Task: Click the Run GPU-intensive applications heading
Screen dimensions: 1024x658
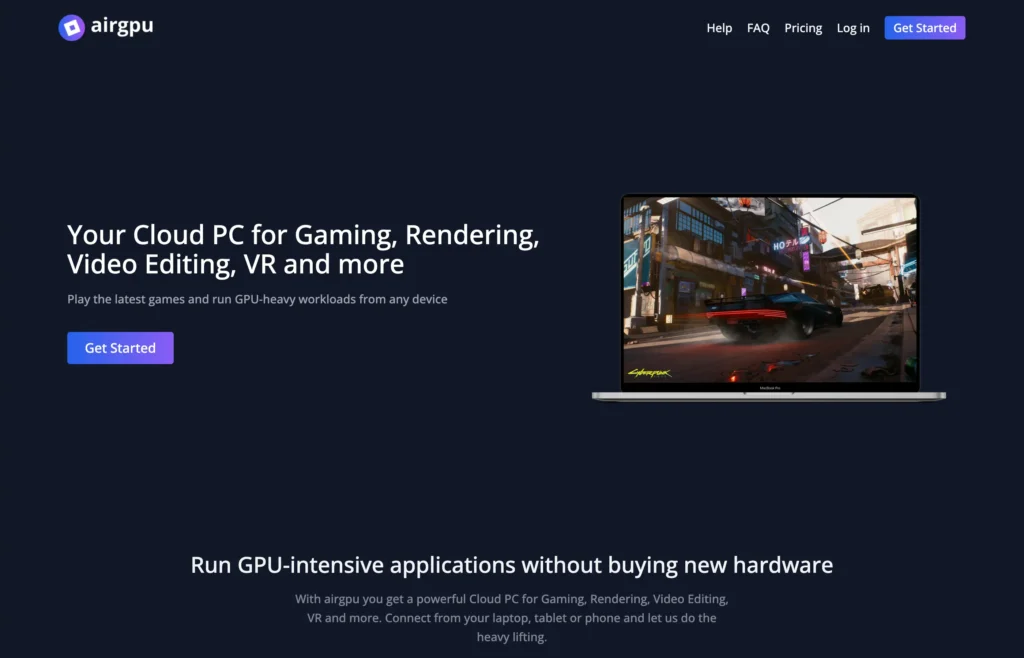Action: (x=511, y=564)
